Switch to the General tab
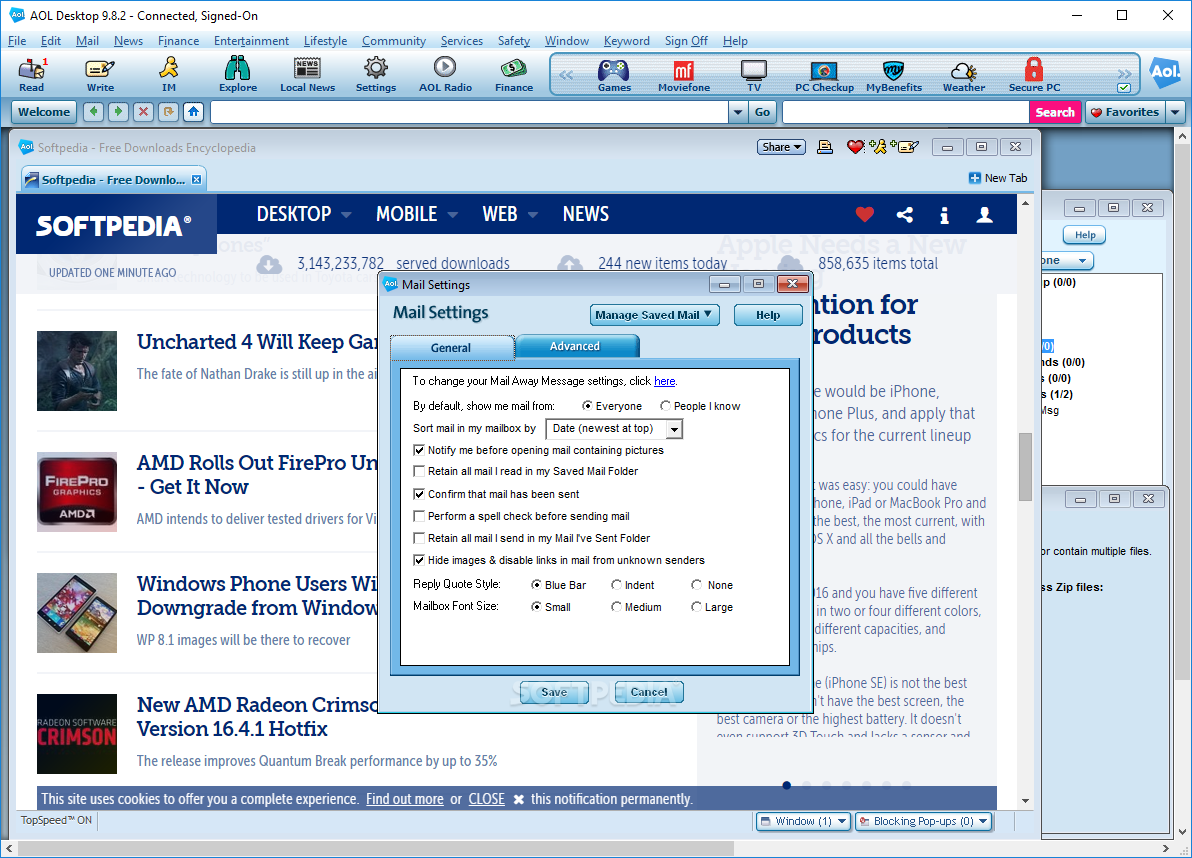1192x858 pixels. click(x=452, y=347)
